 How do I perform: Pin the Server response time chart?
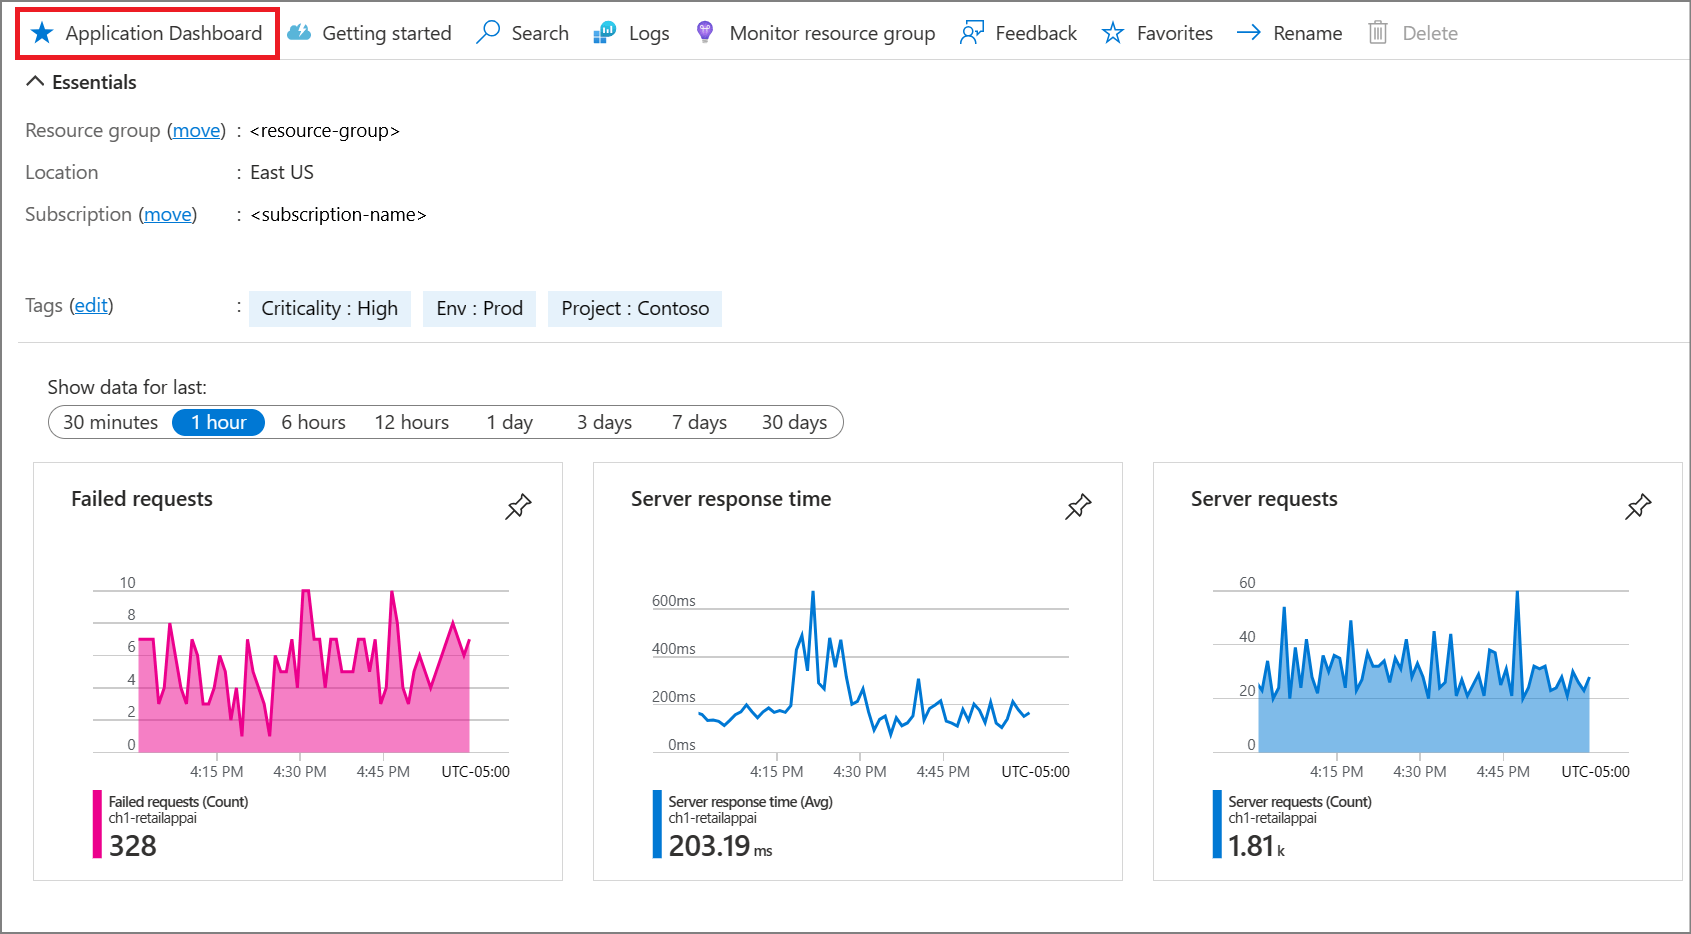1078,507
